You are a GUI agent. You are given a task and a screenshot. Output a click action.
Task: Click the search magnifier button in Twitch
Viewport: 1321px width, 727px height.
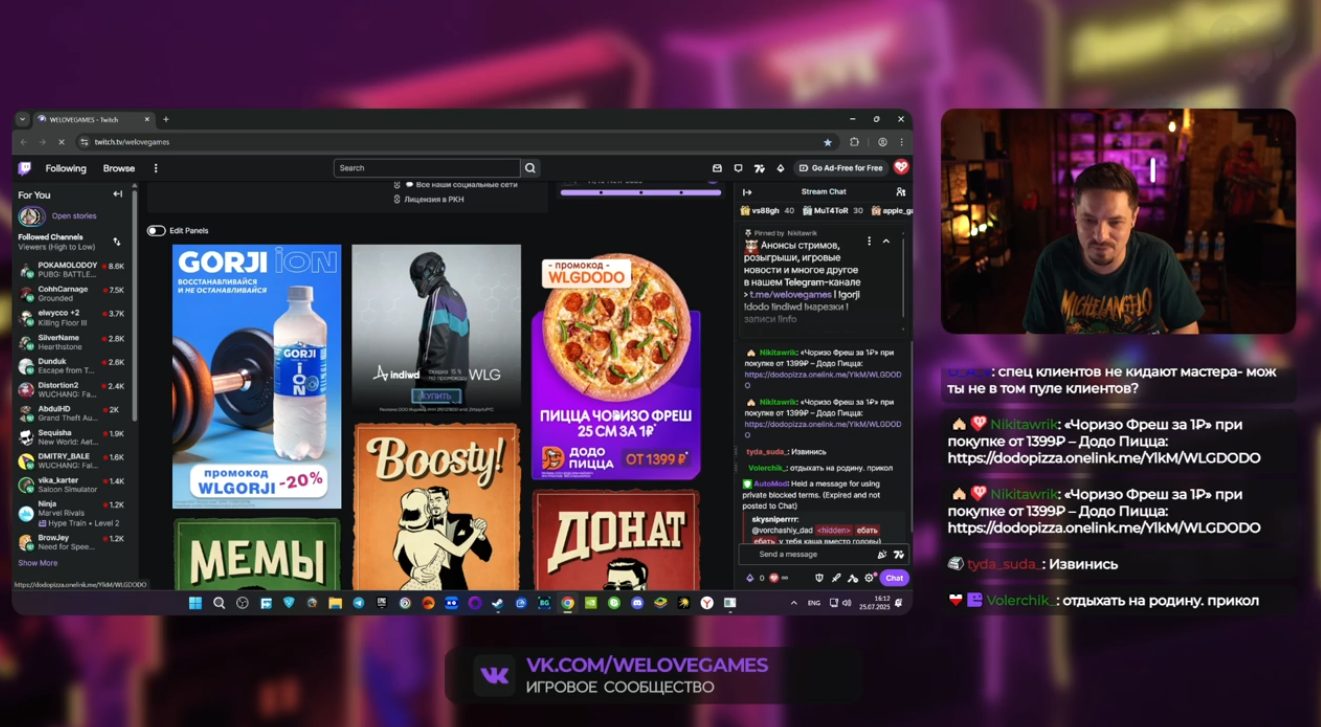[531, 168]
